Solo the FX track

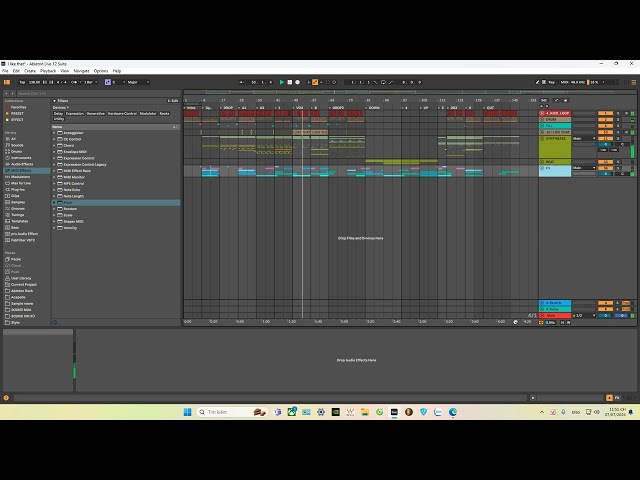618,168
